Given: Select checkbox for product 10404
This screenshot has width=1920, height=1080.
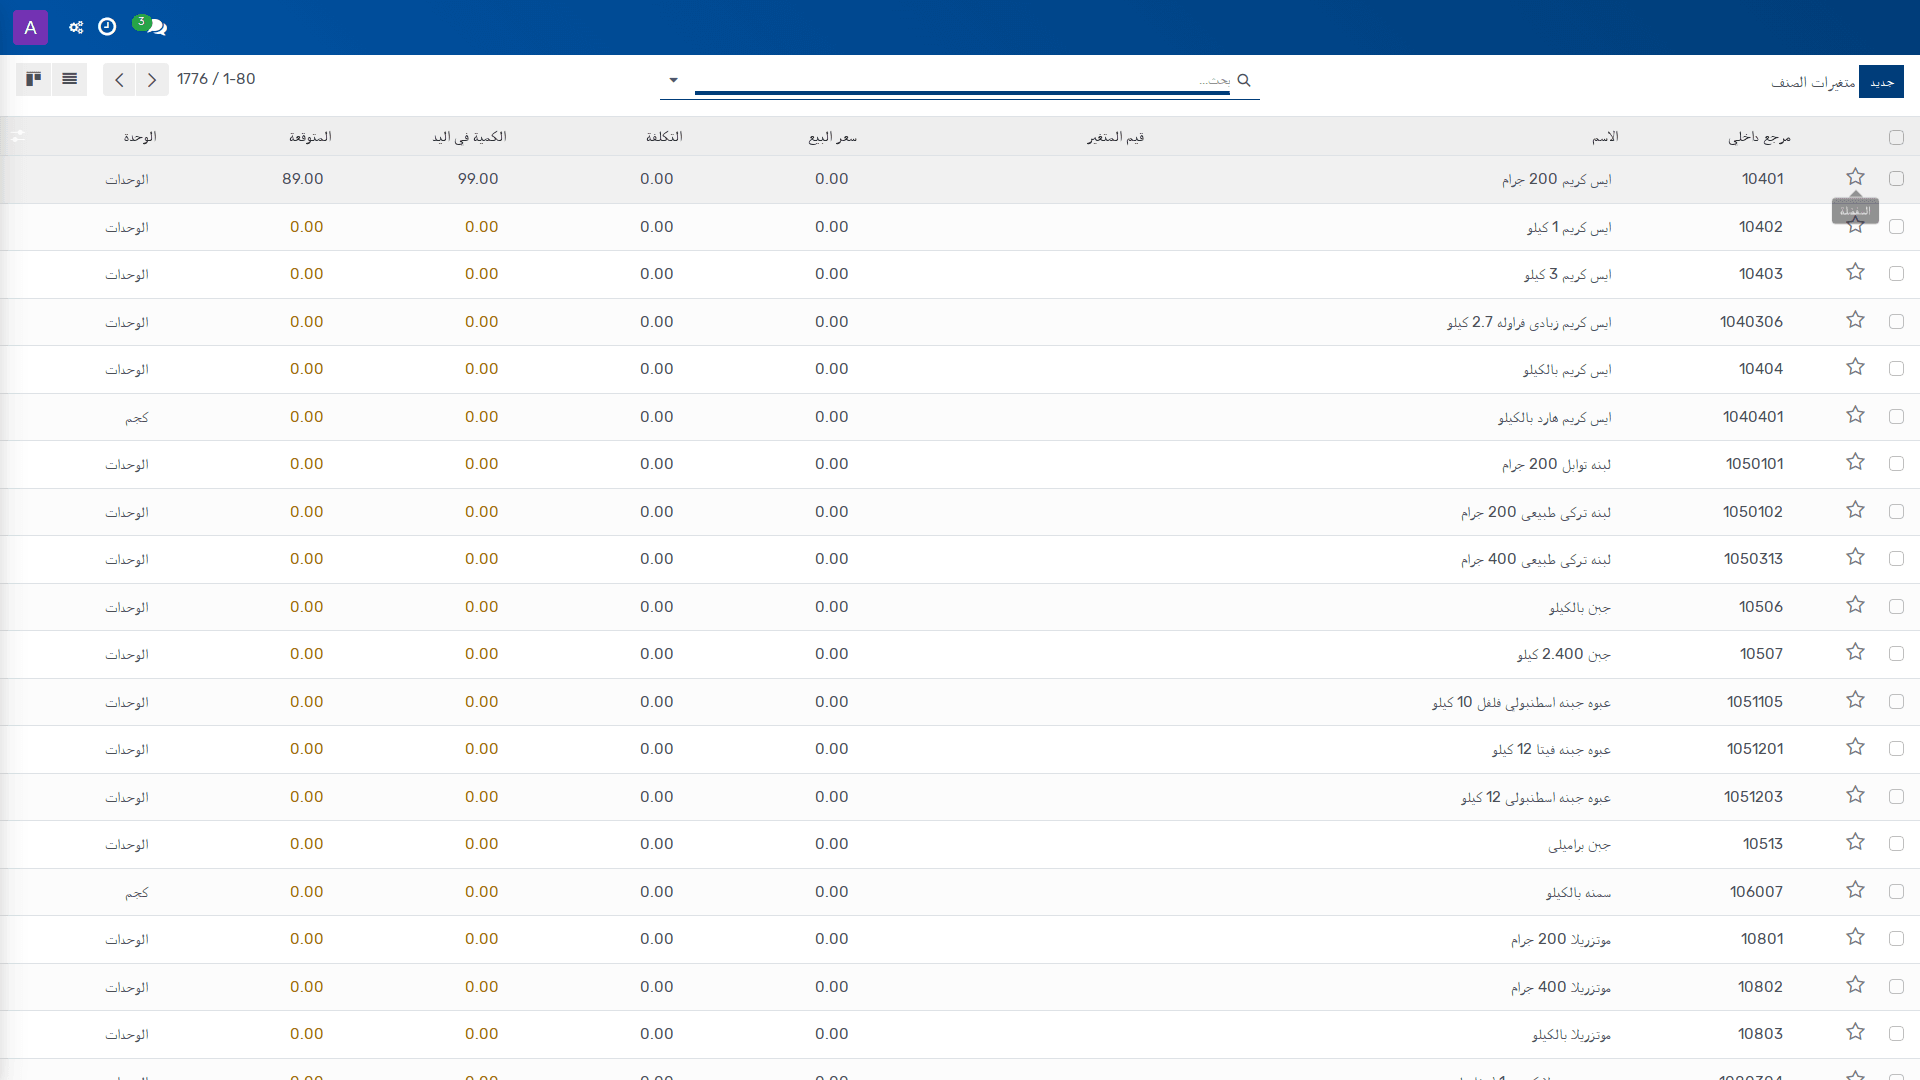Looking at the screenshot, I should coord(1896,369).
